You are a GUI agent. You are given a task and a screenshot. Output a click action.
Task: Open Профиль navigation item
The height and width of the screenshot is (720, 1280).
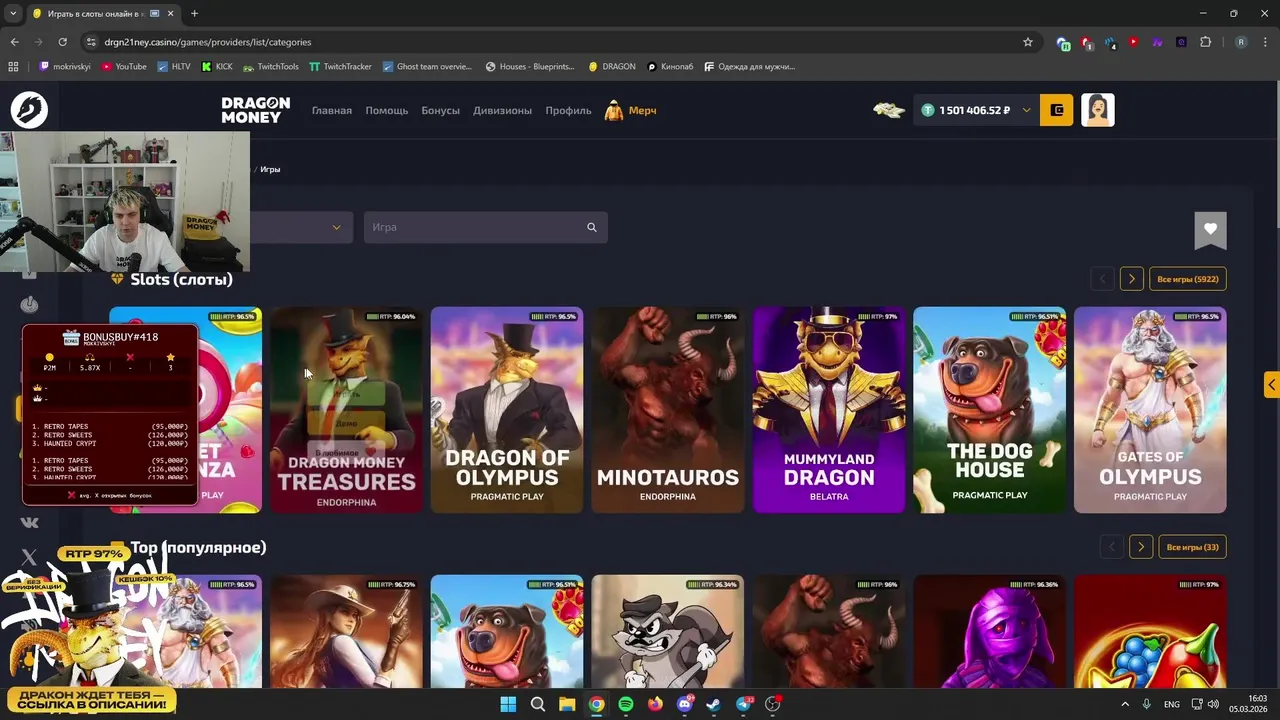point(568,110)
